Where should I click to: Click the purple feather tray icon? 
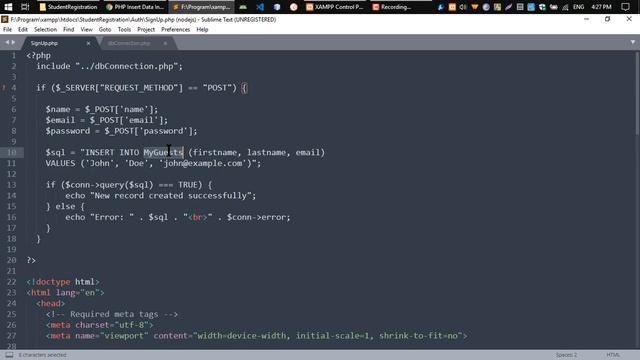point(509,7)
